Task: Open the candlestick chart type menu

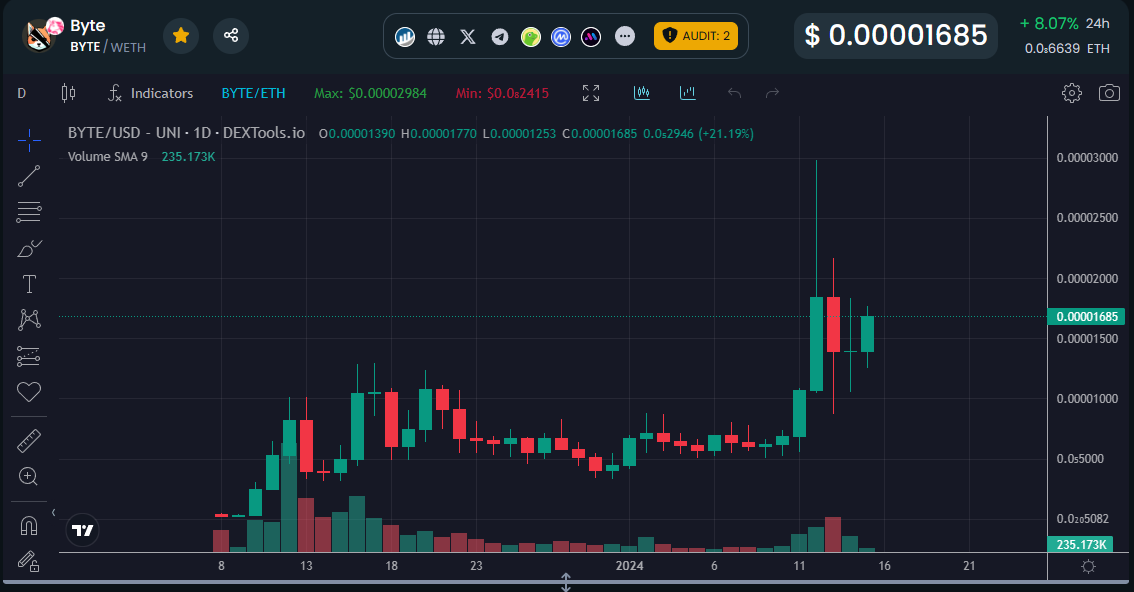Action: pos(69,93)
